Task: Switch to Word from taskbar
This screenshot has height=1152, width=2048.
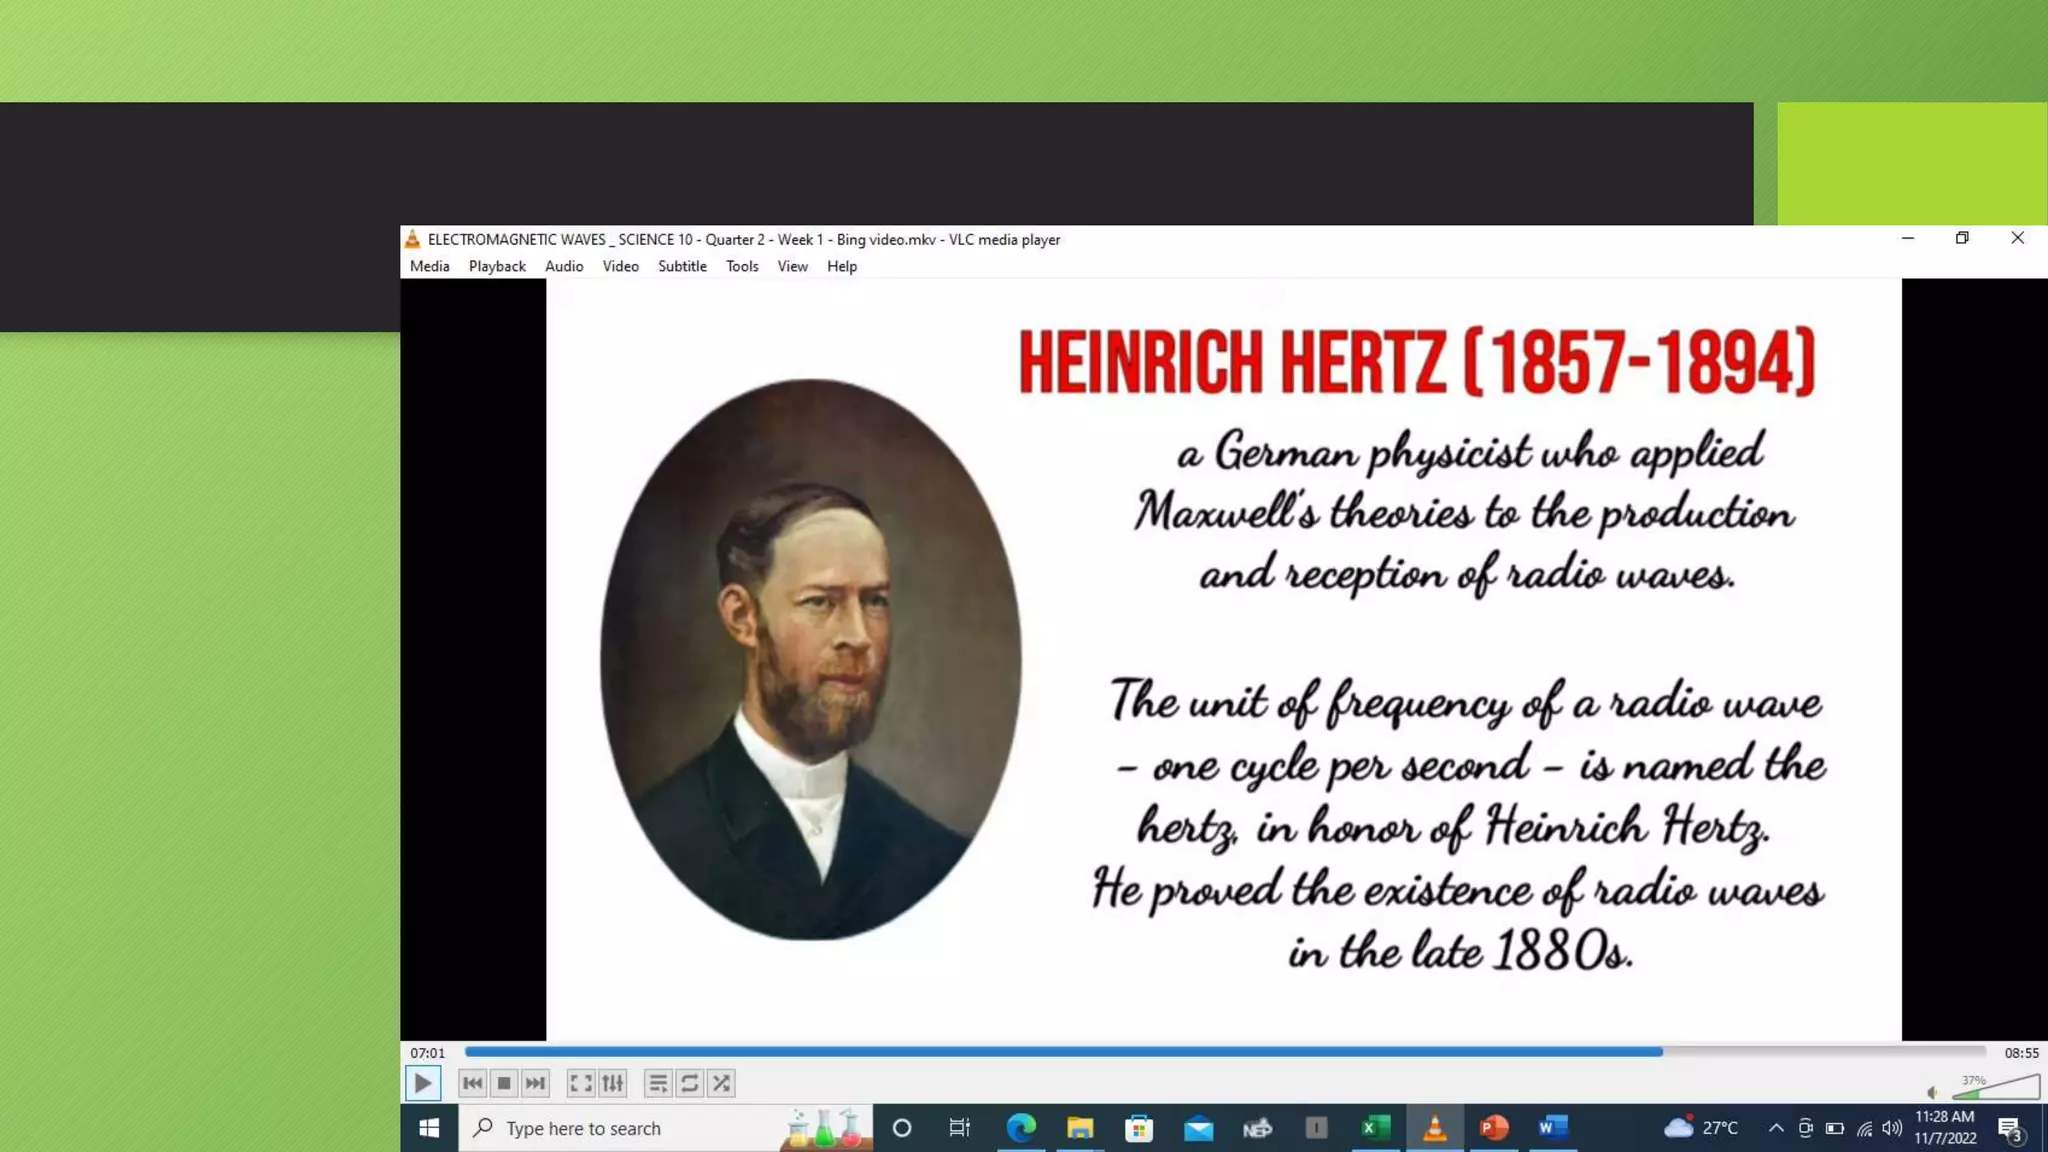Action: [x=1553, y=1128]
